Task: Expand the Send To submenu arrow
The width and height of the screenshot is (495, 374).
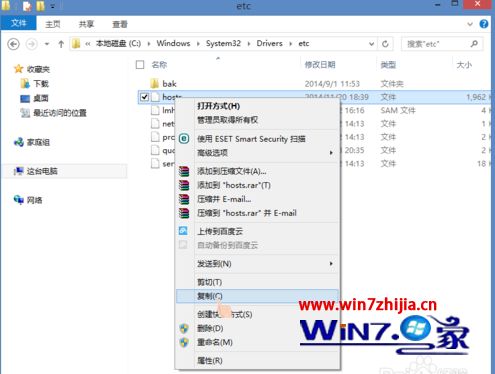Action: point(331,264)
